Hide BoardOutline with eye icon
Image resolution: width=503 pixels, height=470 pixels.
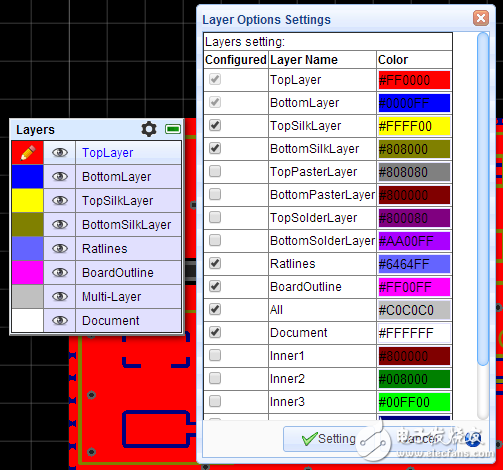click(60, 273)
